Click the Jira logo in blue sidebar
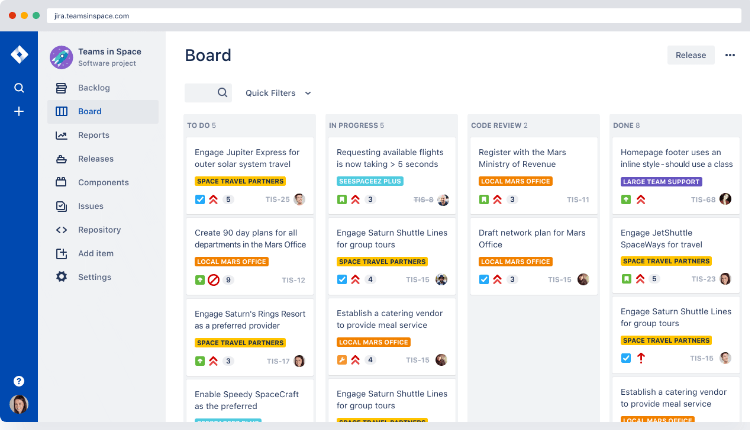This screenshot has width=750, height=430. tap(19, 55)
